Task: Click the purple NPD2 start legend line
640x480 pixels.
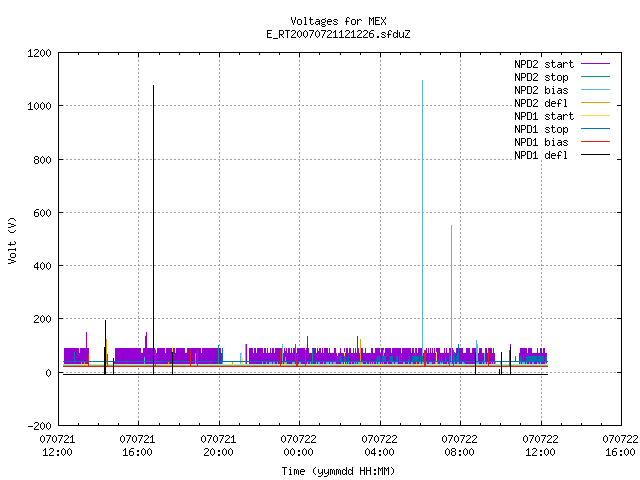Action: click(595, 64)
